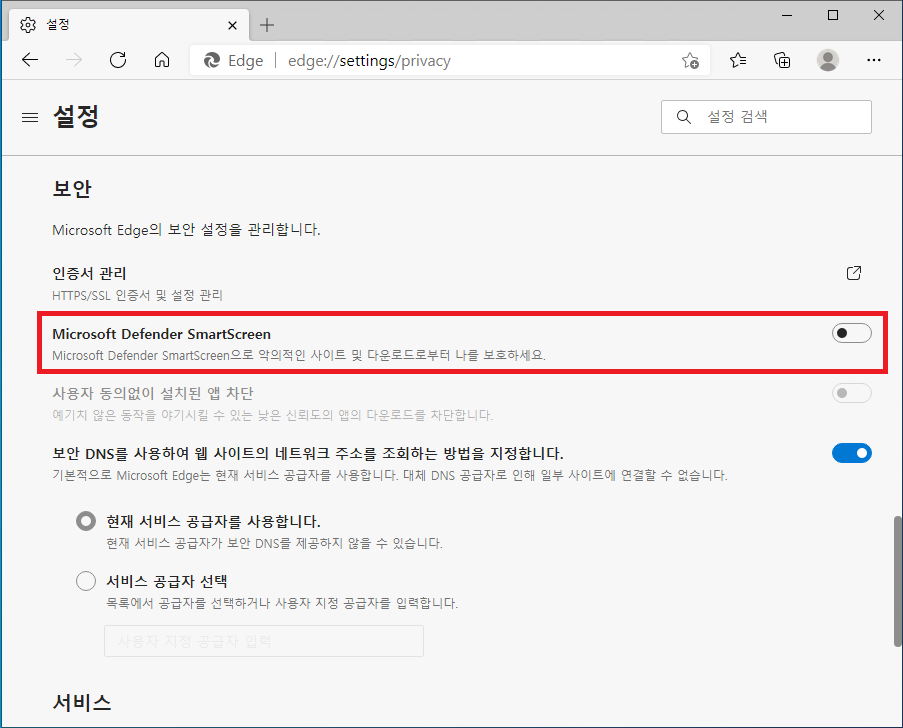Open certificate management via external link icon
This screenshot has height=728, width=903.
[x=854, y=273]
